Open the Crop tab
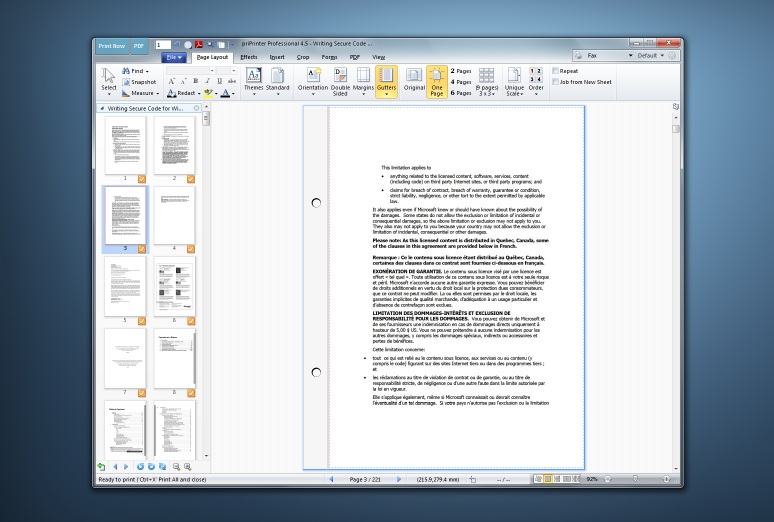Screen dimensions: 774x522 click(x=303, y=57)
